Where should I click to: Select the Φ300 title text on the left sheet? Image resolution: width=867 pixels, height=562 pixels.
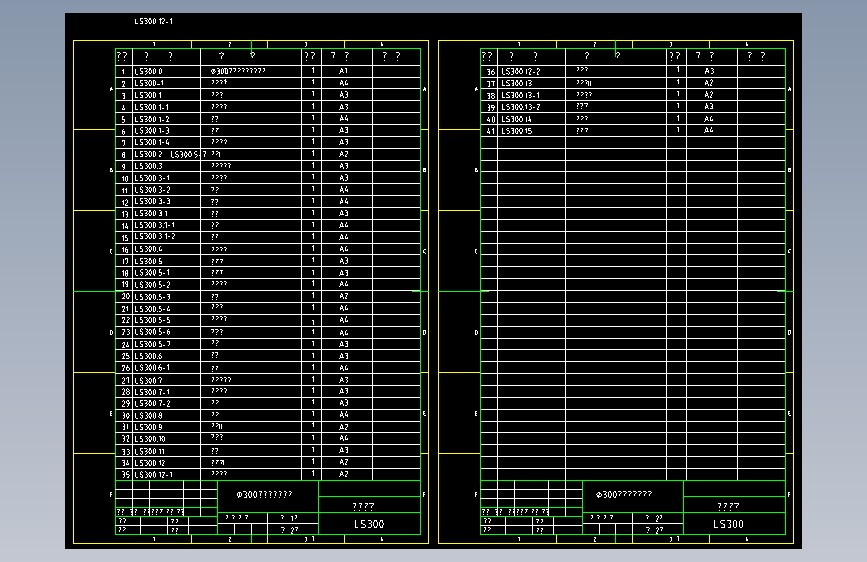click(264, 495)
